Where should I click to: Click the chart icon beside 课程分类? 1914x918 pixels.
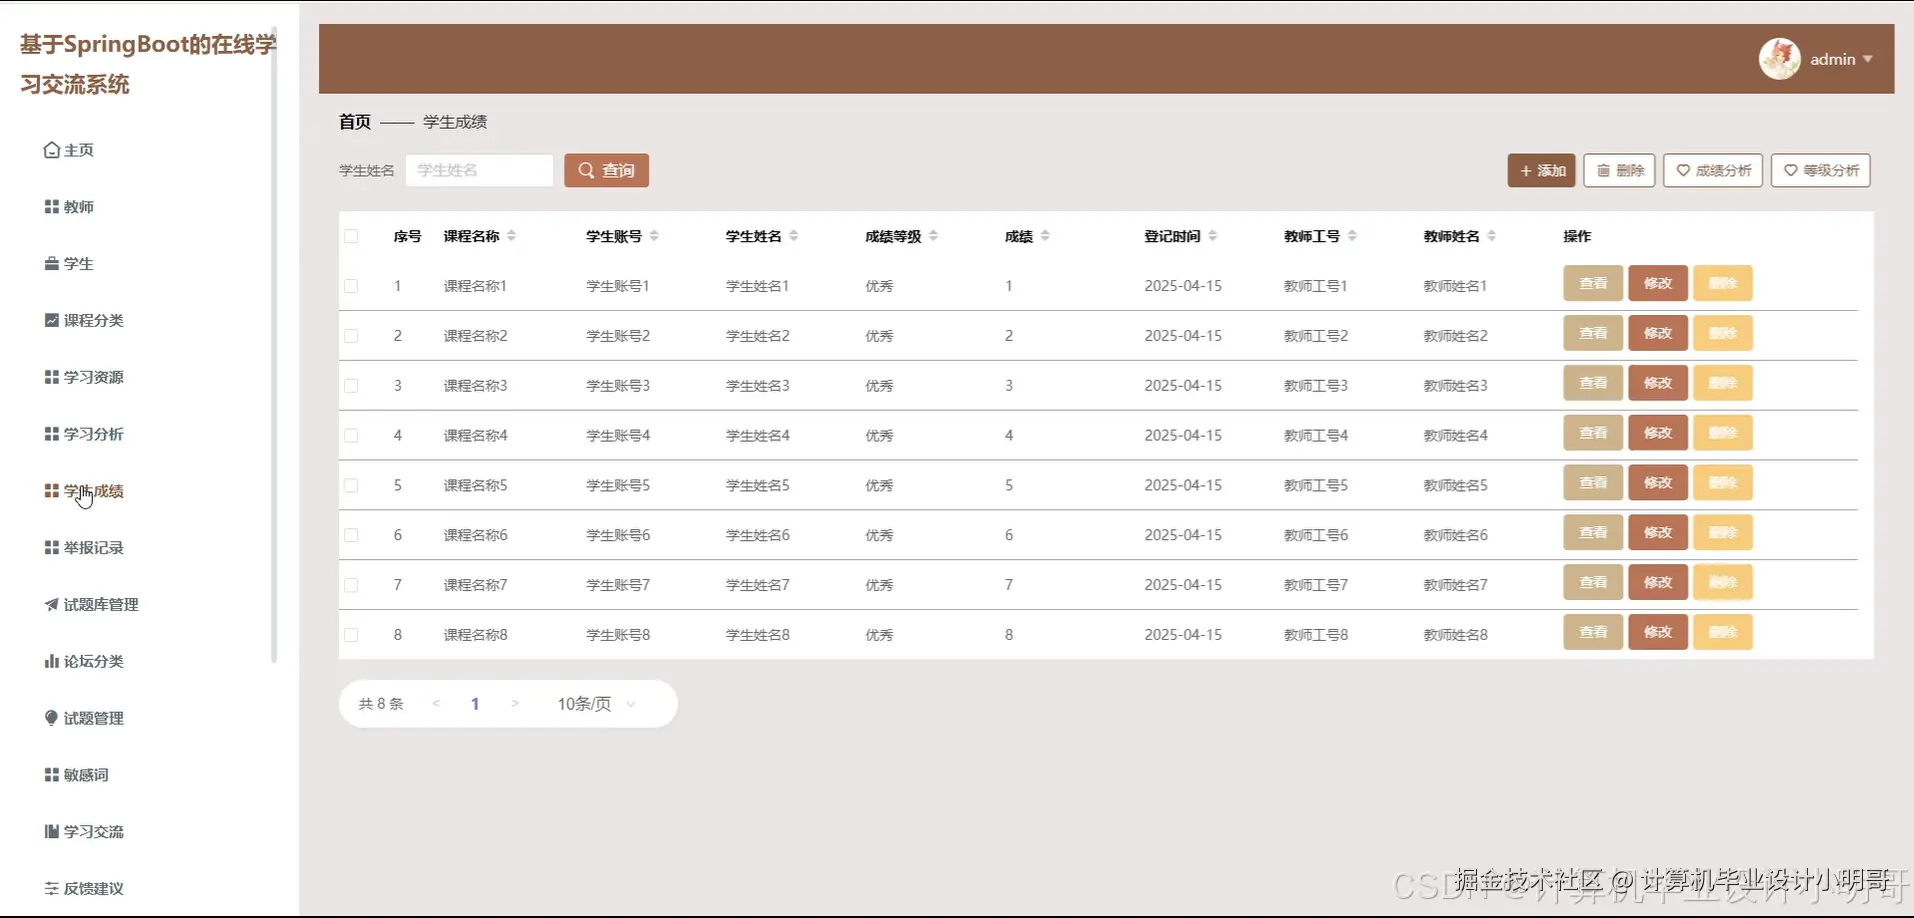tap(51, 320)
